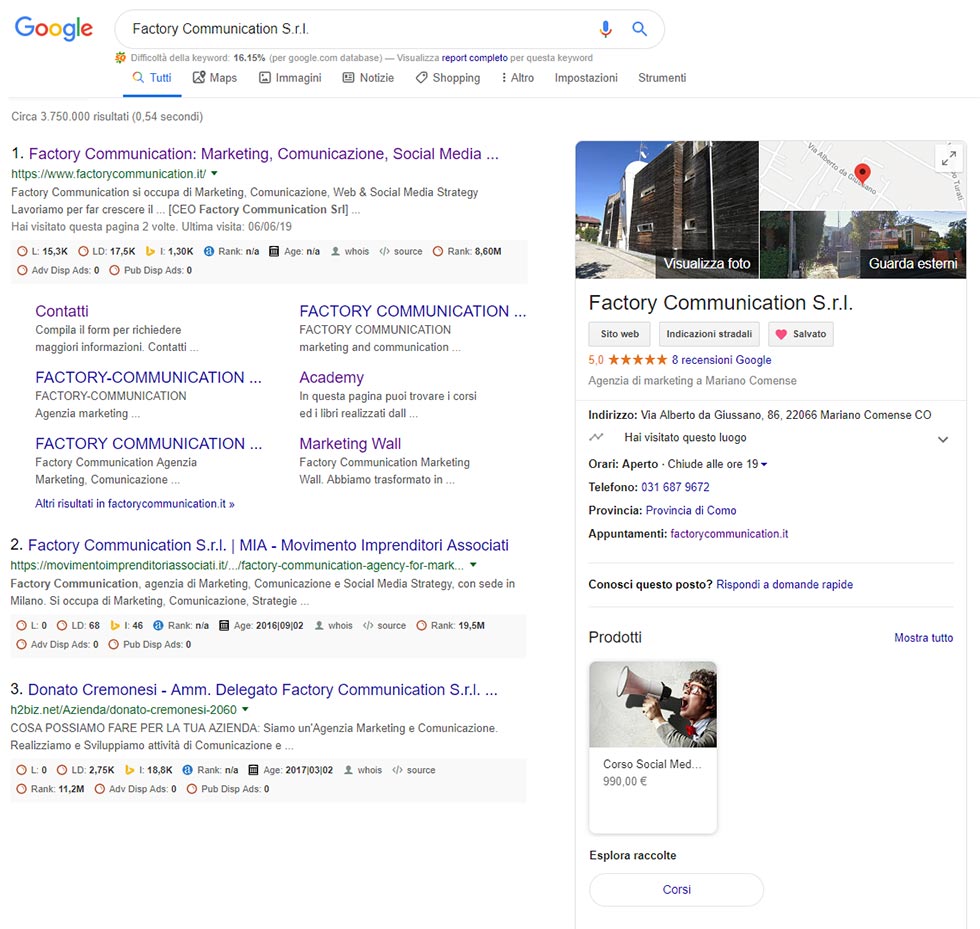The height and width of the screenshot is (929, 980).
Task: Open dropdown arrow beside h2biz.net URL
Action: (245, 709)
